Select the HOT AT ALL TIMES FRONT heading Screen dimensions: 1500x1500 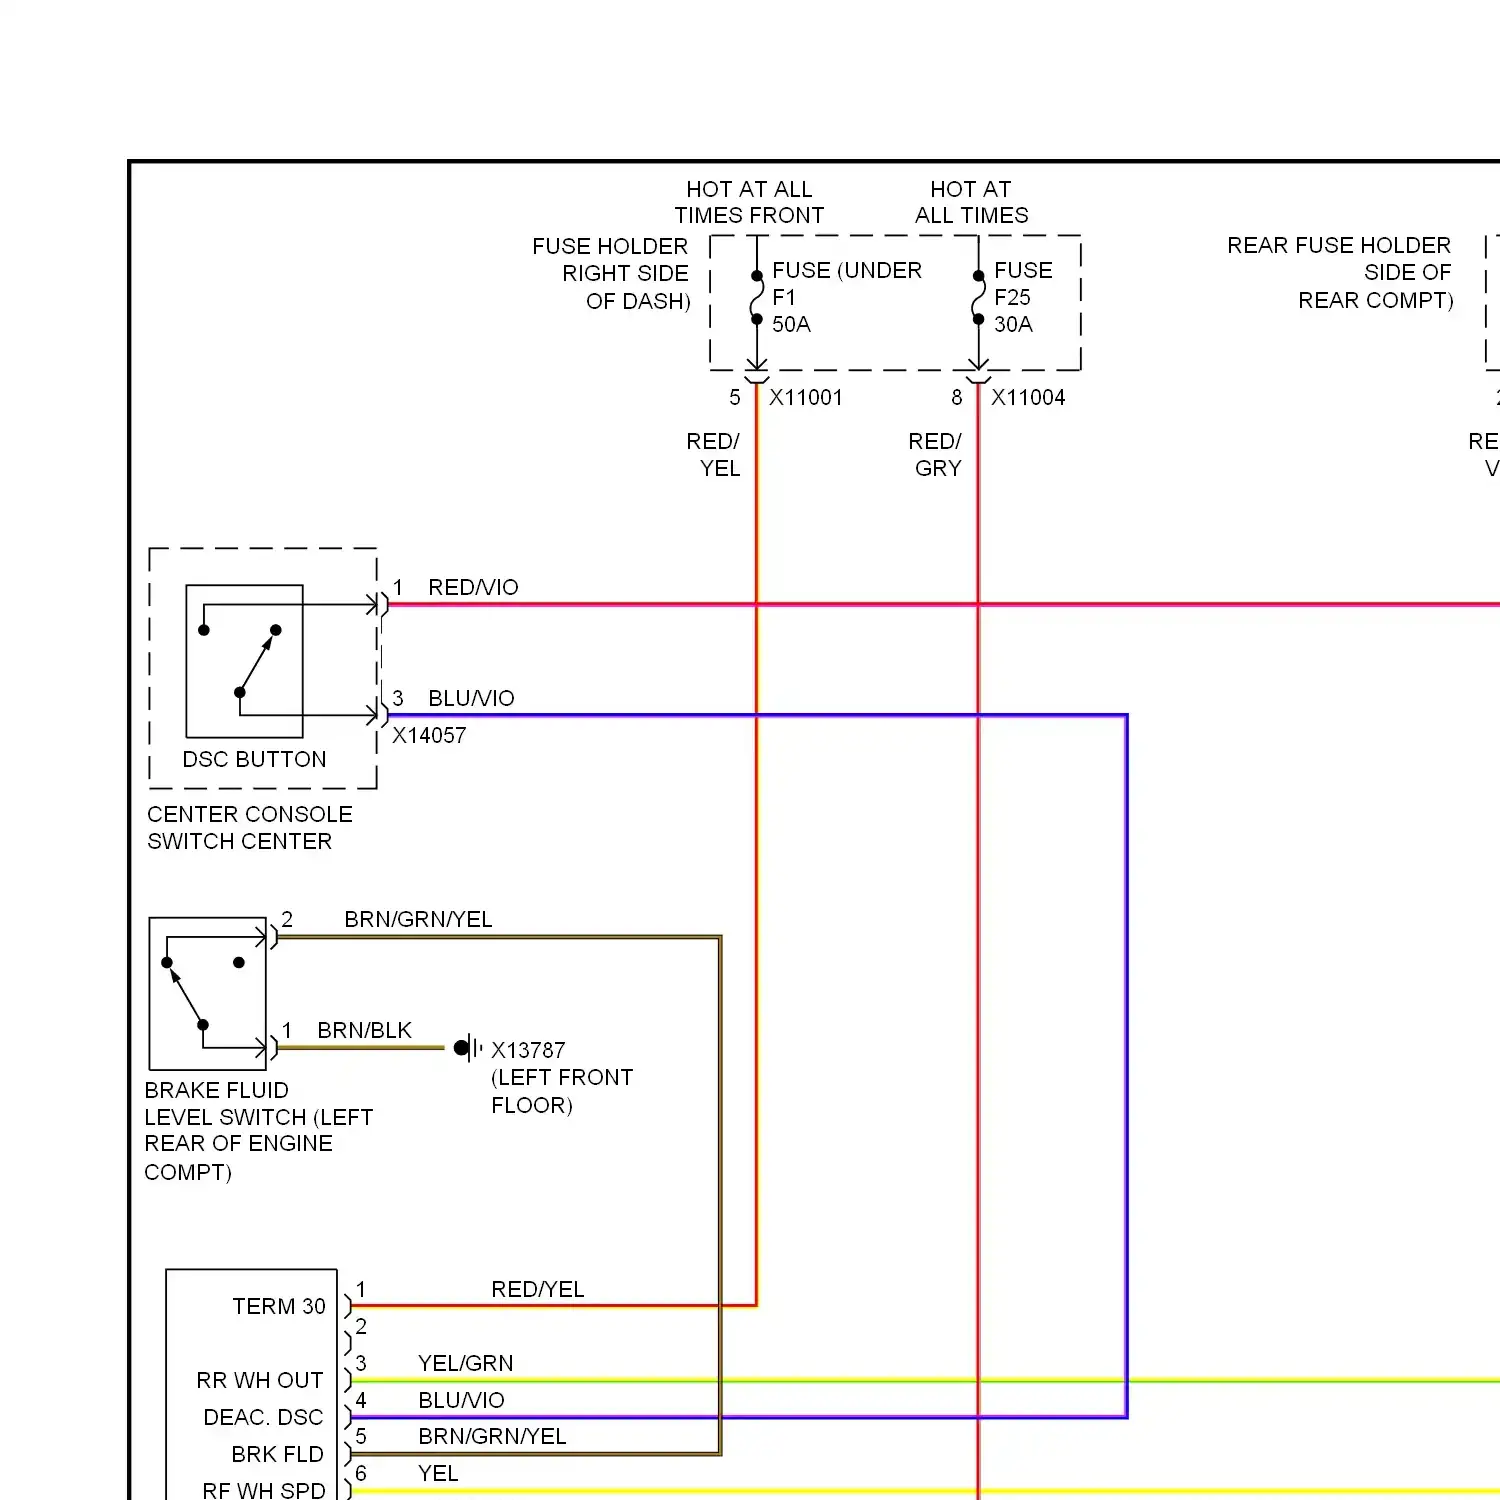(x=749, y=202)
